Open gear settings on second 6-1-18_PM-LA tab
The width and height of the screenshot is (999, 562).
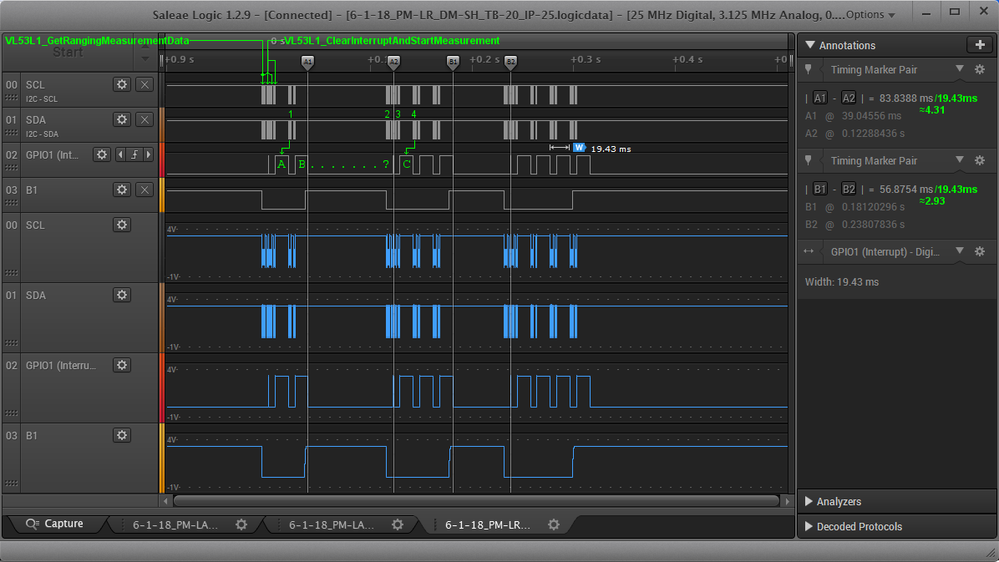[x=398, y=524]
